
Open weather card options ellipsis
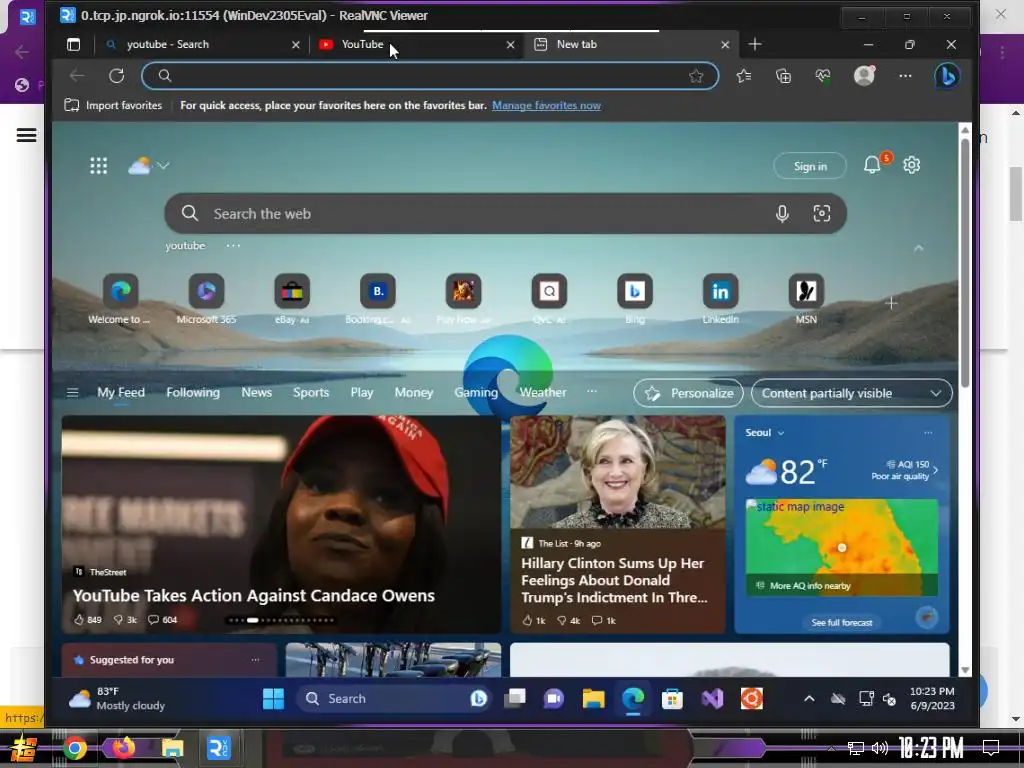tap(928, 432)
